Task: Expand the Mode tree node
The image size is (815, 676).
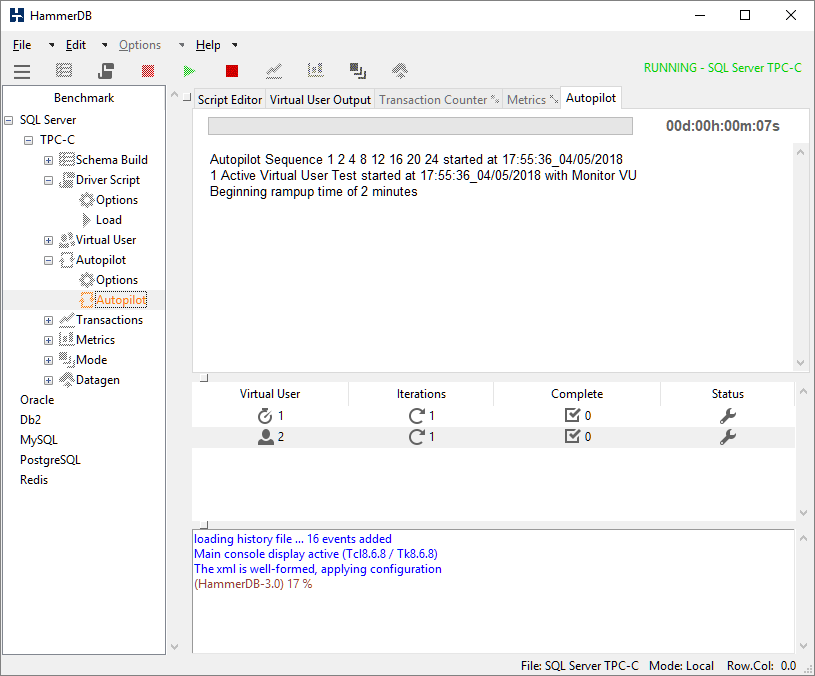Action: click(x=48, y=361)
